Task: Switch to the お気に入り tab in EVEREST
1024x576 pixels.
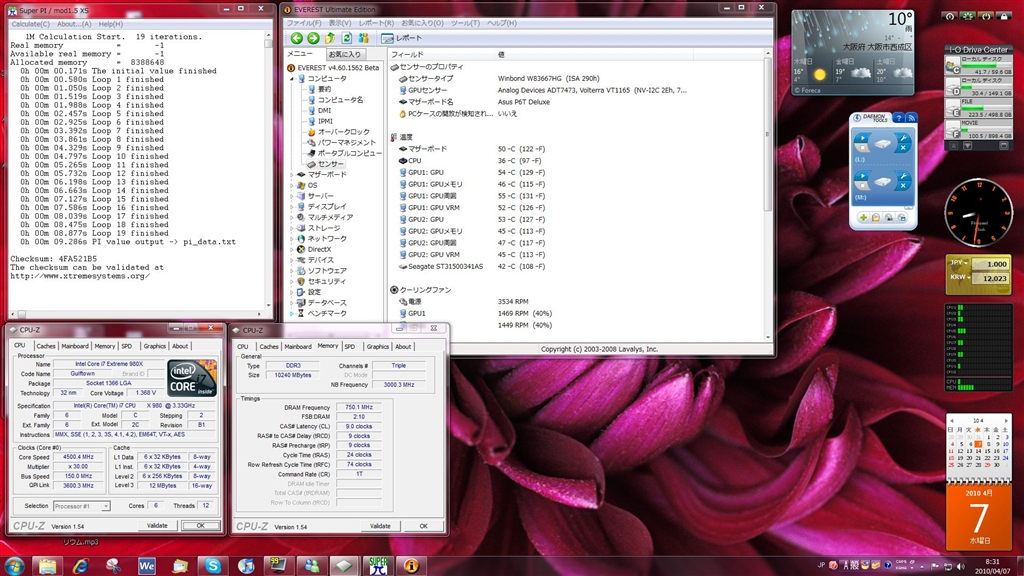Action: 345,54
